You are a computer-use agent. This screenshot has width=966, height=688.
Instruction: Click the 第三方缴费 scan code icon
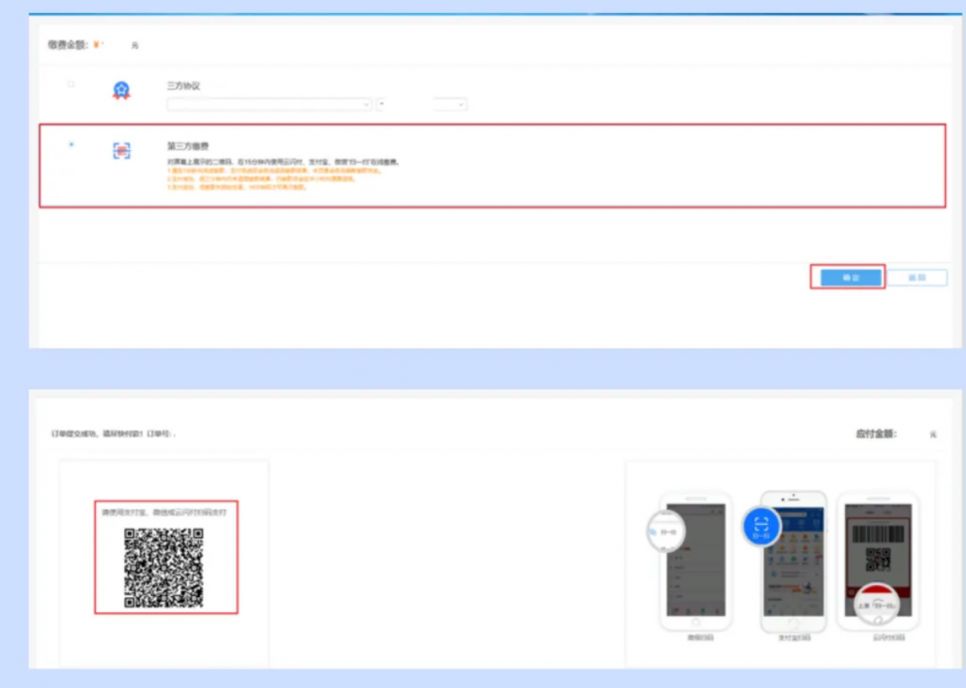[121, 151]
